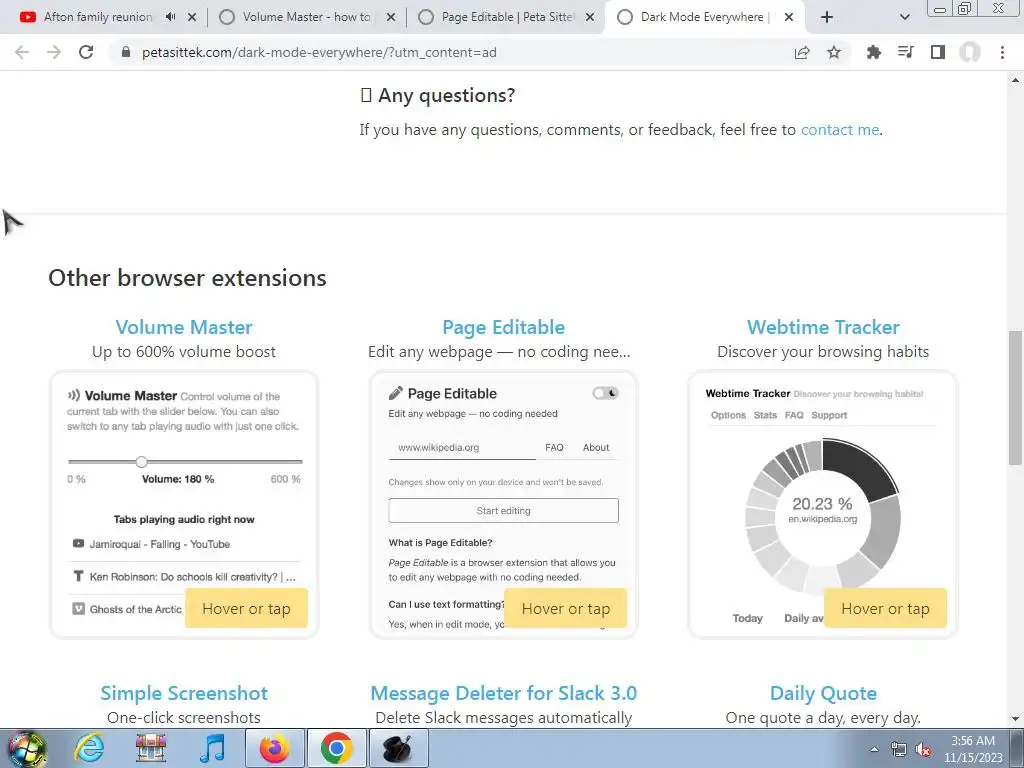Toggle the browser side panel
The image size is (1024, 768).
(x=938, y=52)
